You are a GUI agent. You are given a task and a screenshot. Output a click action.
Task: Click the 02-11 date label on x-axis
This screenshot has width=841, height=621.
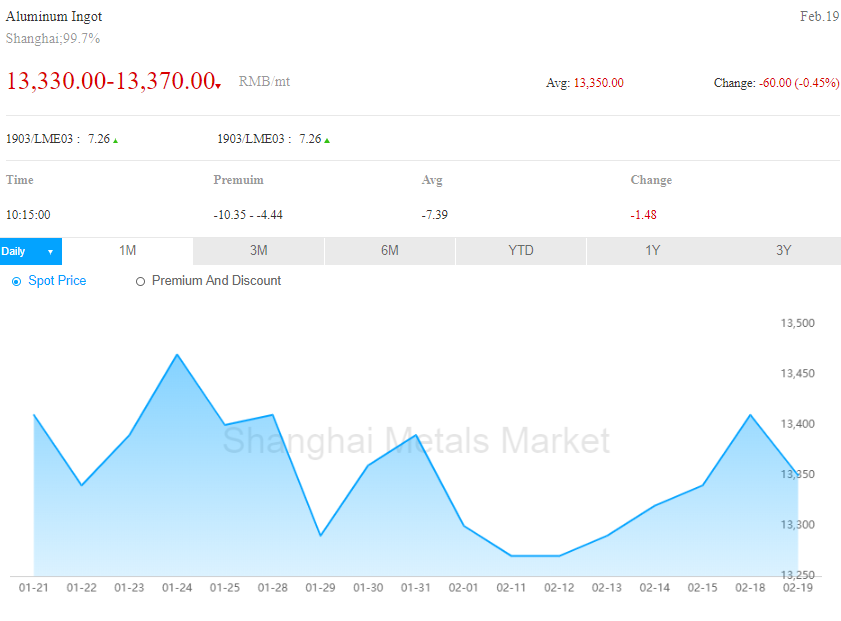click(511, 588)
